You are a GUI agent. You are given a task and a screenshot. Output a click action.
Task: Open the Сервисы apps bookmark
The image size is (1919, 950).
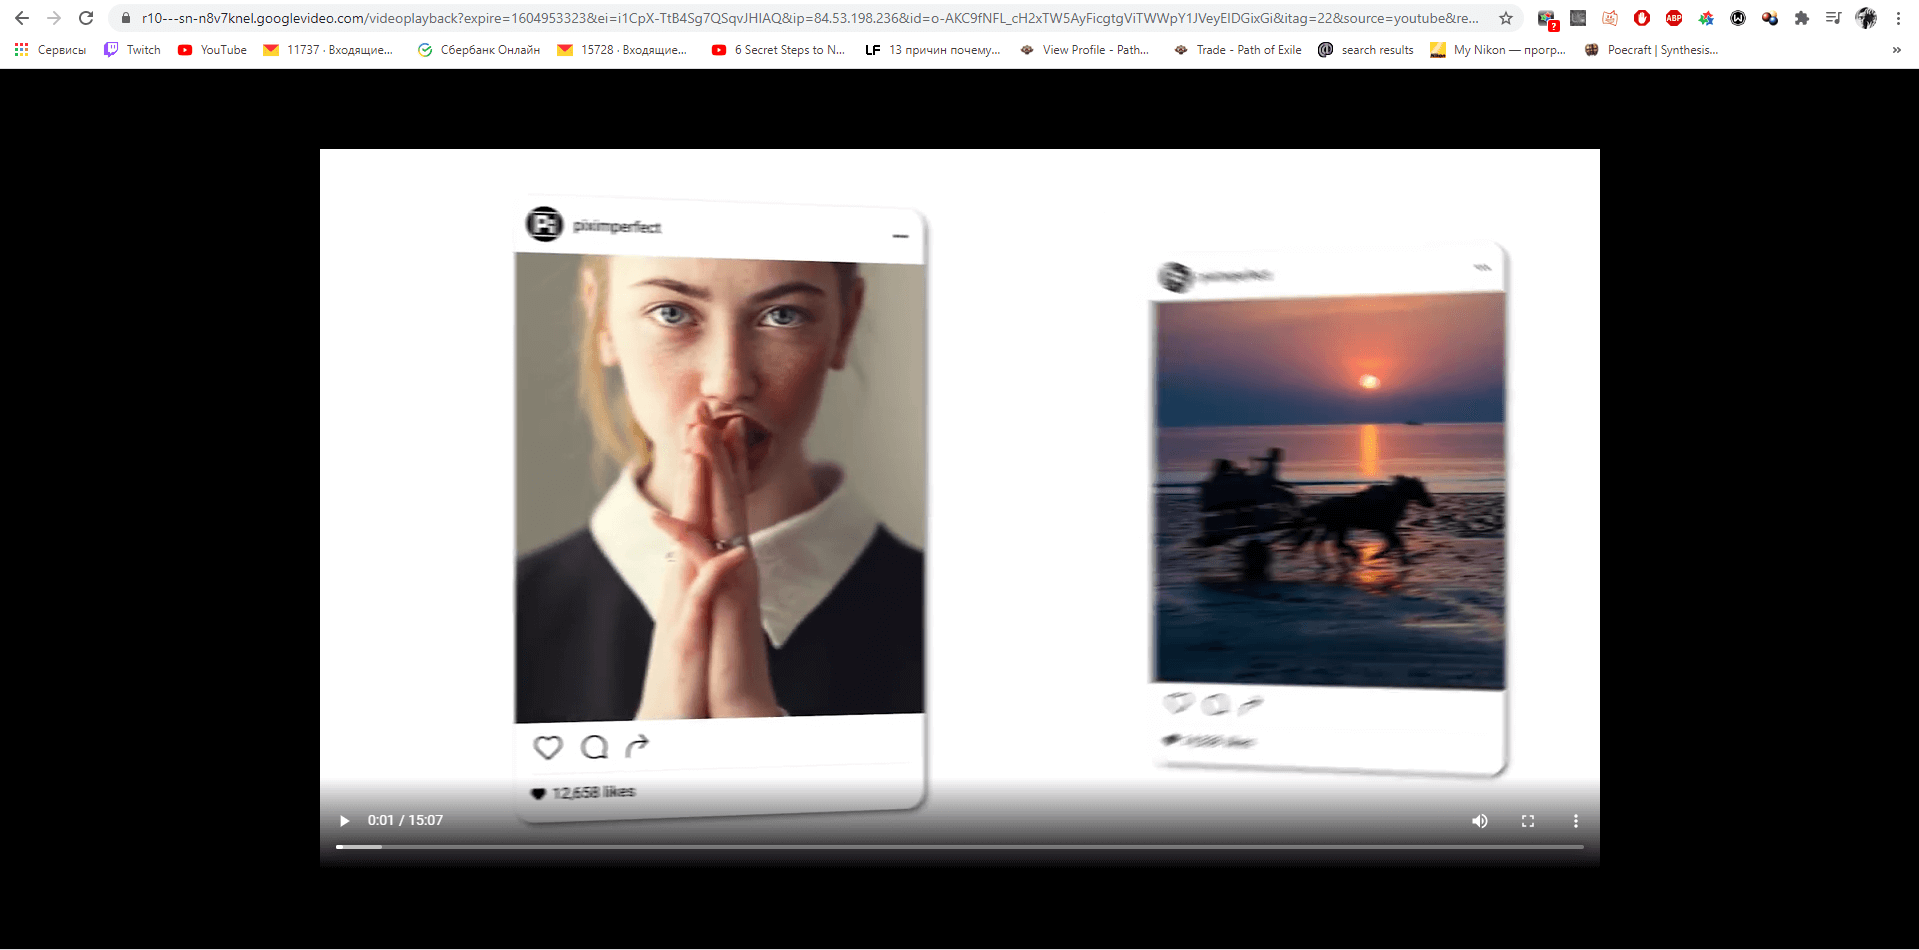click(50, 50)
